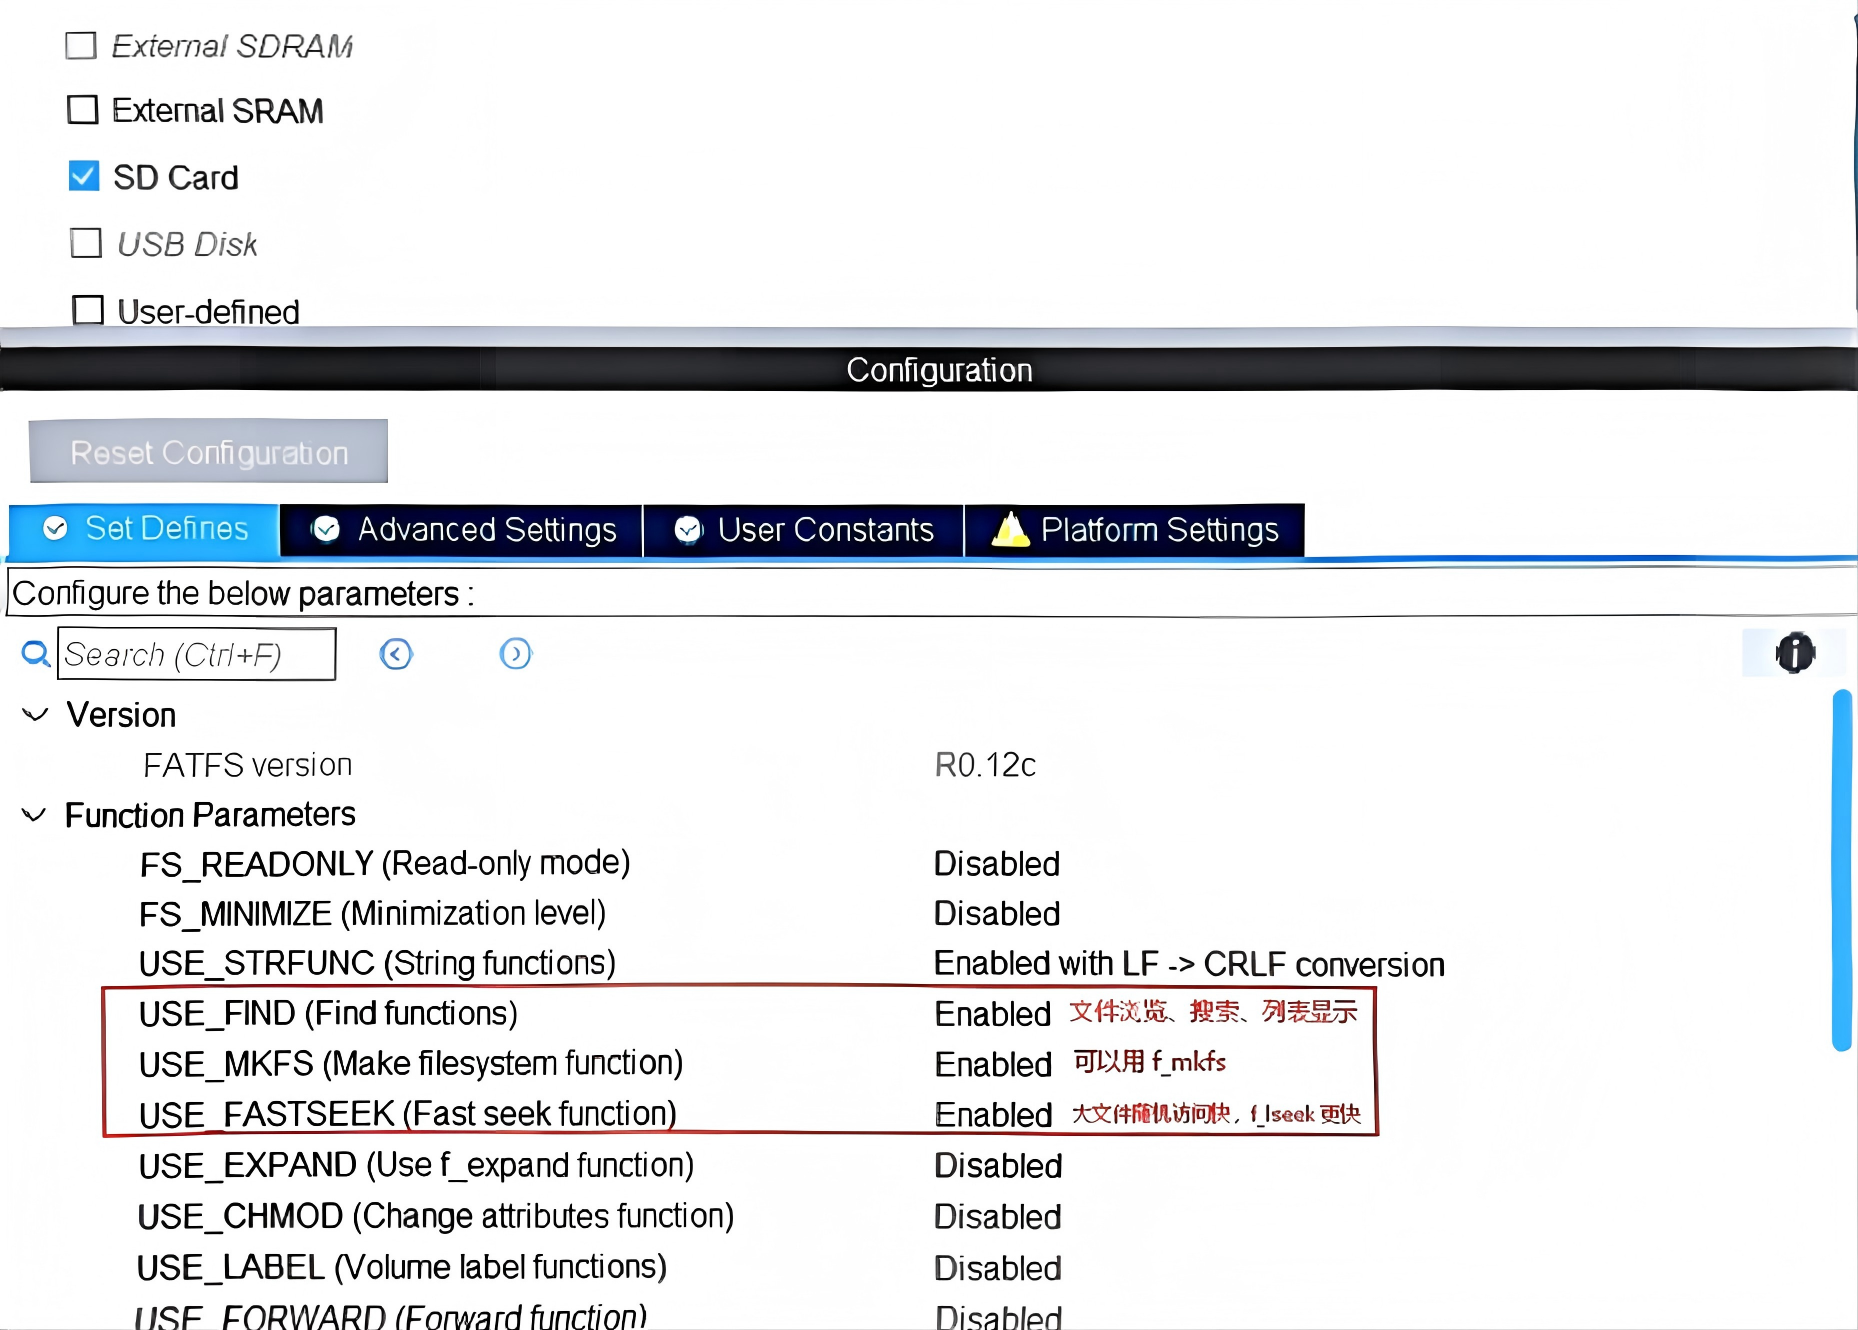Select the FS_MINIMIZE (Minimization level) parameter
Image resolution: width=1858 pixels, height=1330 pixels.
[x=372, y=914]
